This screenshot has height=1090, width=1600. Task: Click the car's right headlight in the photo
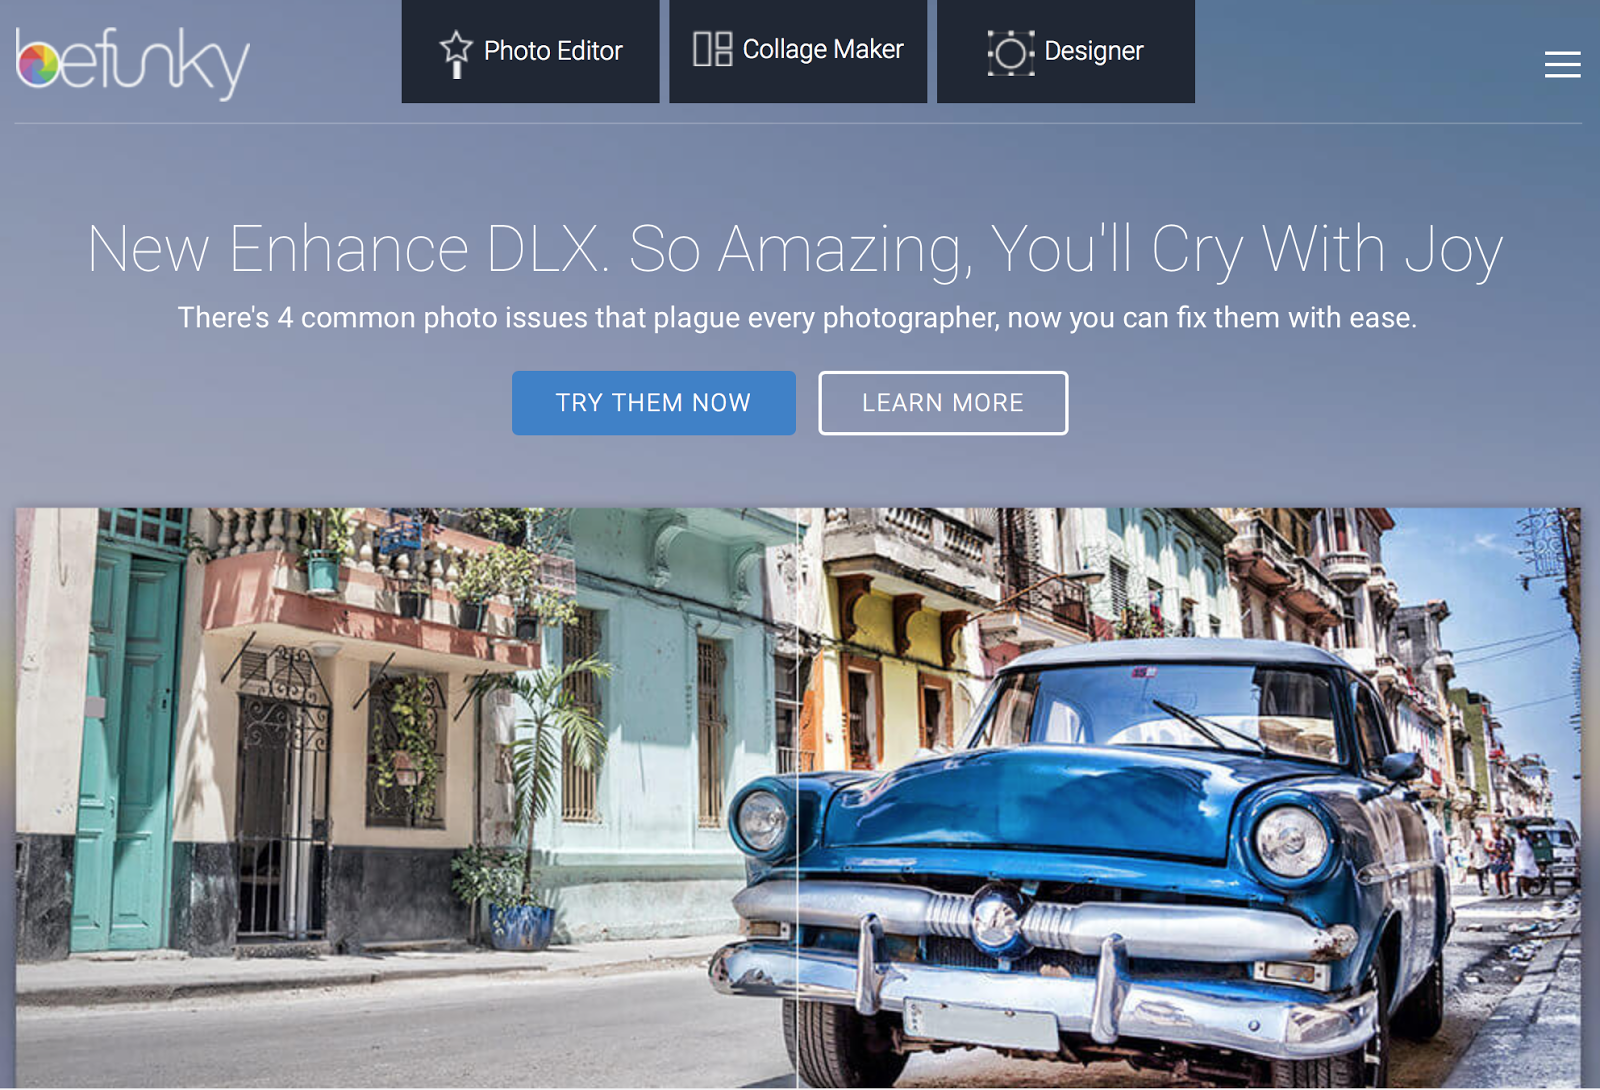(x=1291, y=838)
